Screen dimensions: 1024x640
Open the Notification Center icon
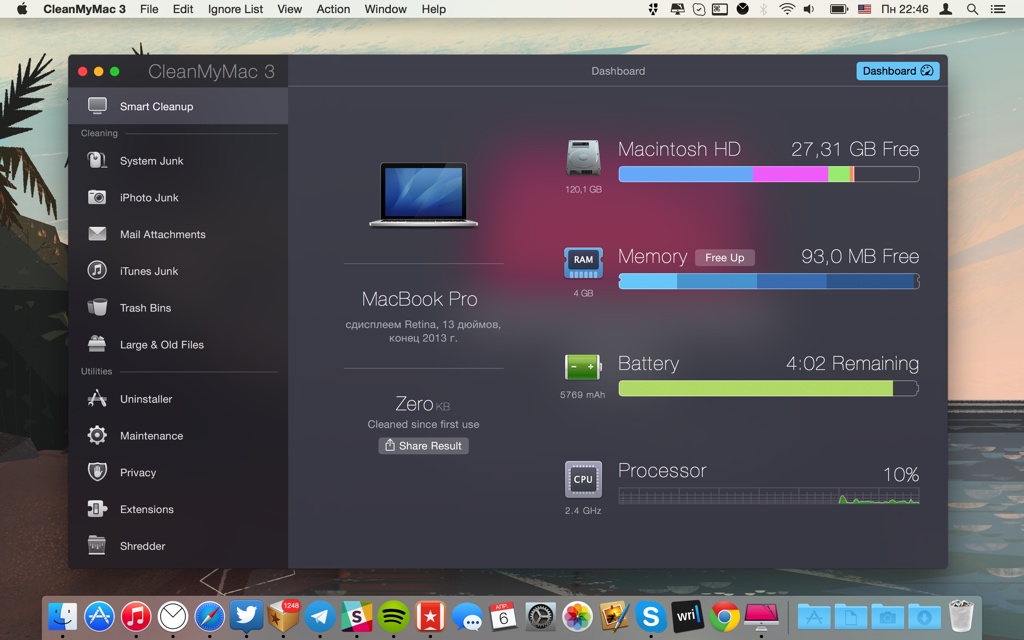tap(998, 9)
